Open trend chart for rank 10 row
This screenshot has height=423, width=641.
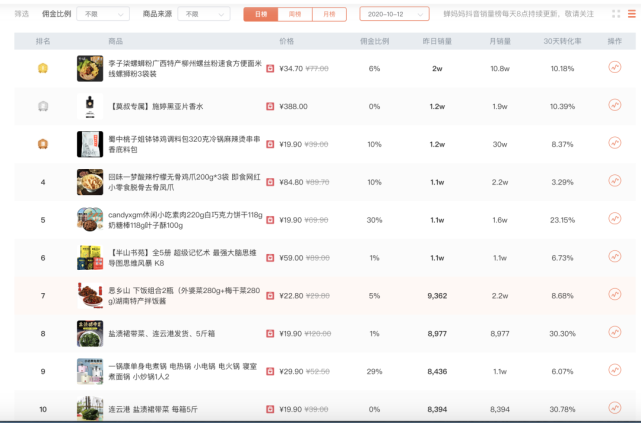(x=614, y=408)
